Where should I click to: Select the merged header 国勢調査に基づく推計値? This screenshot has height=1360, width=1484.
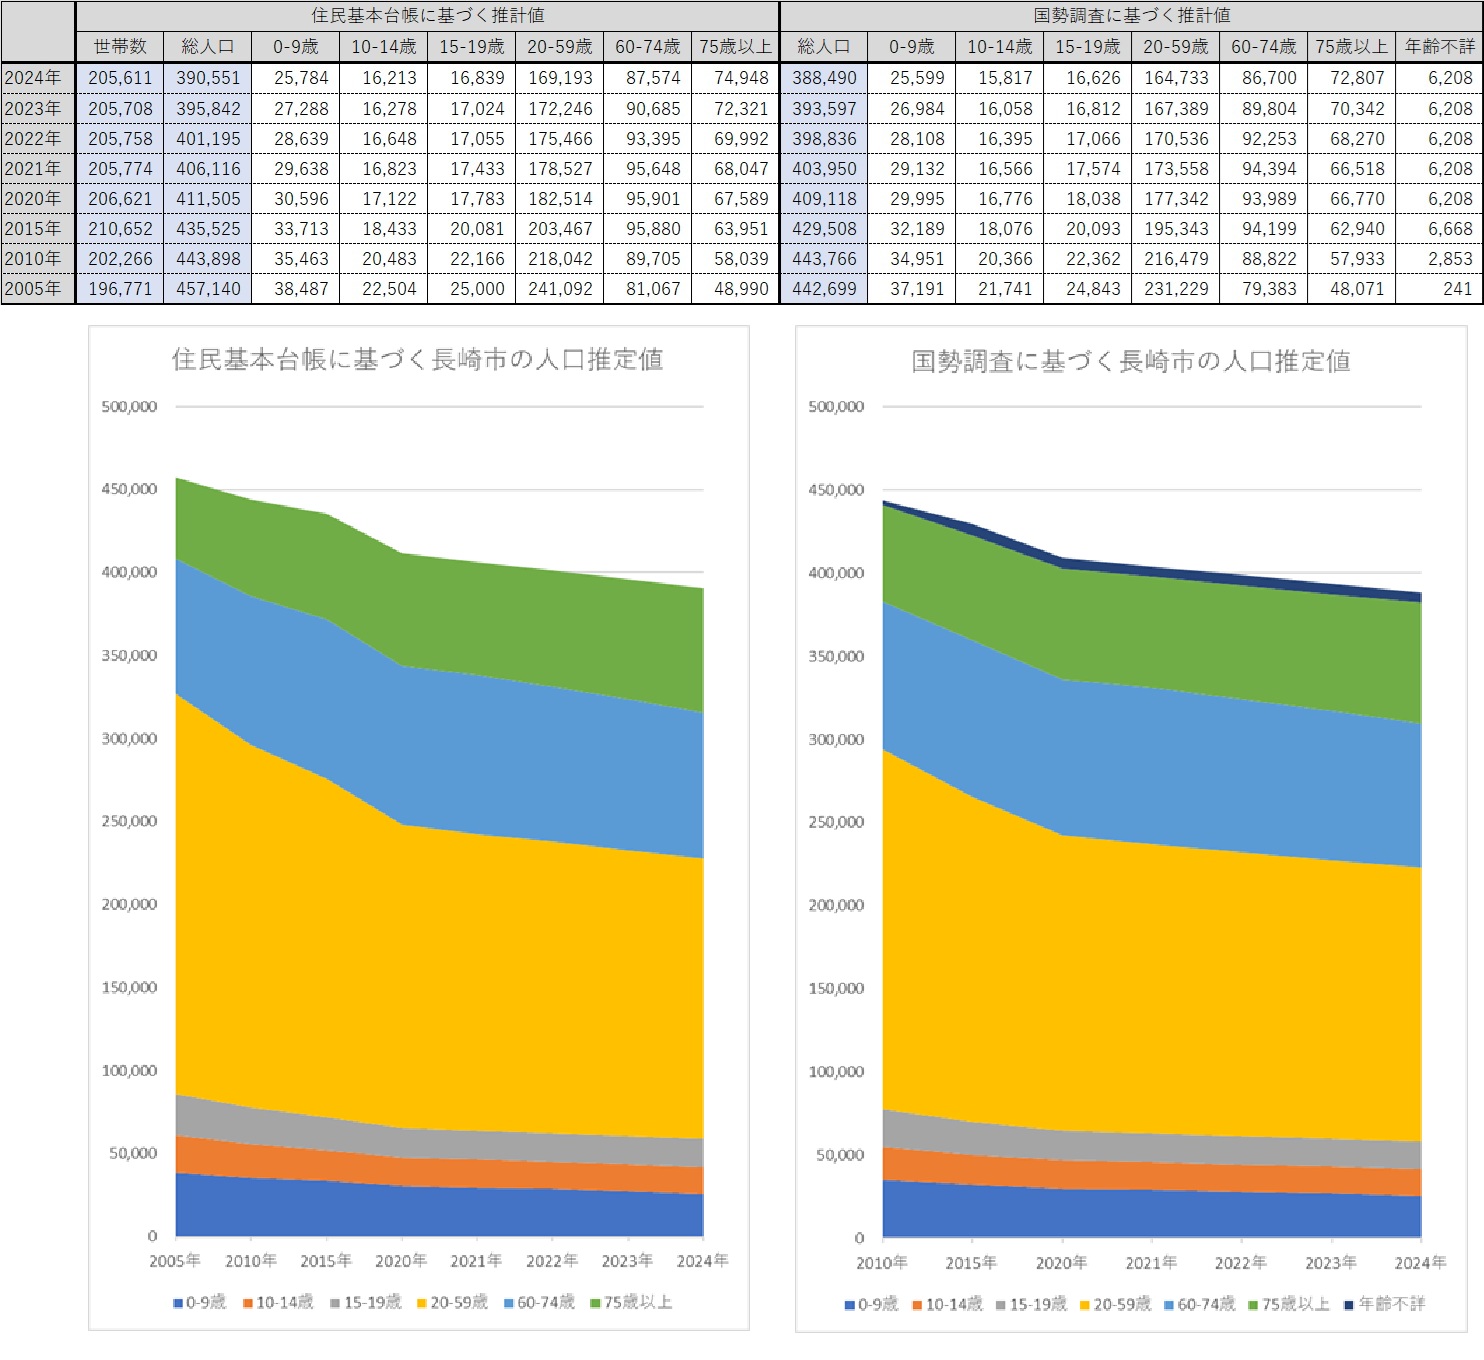1131,16
